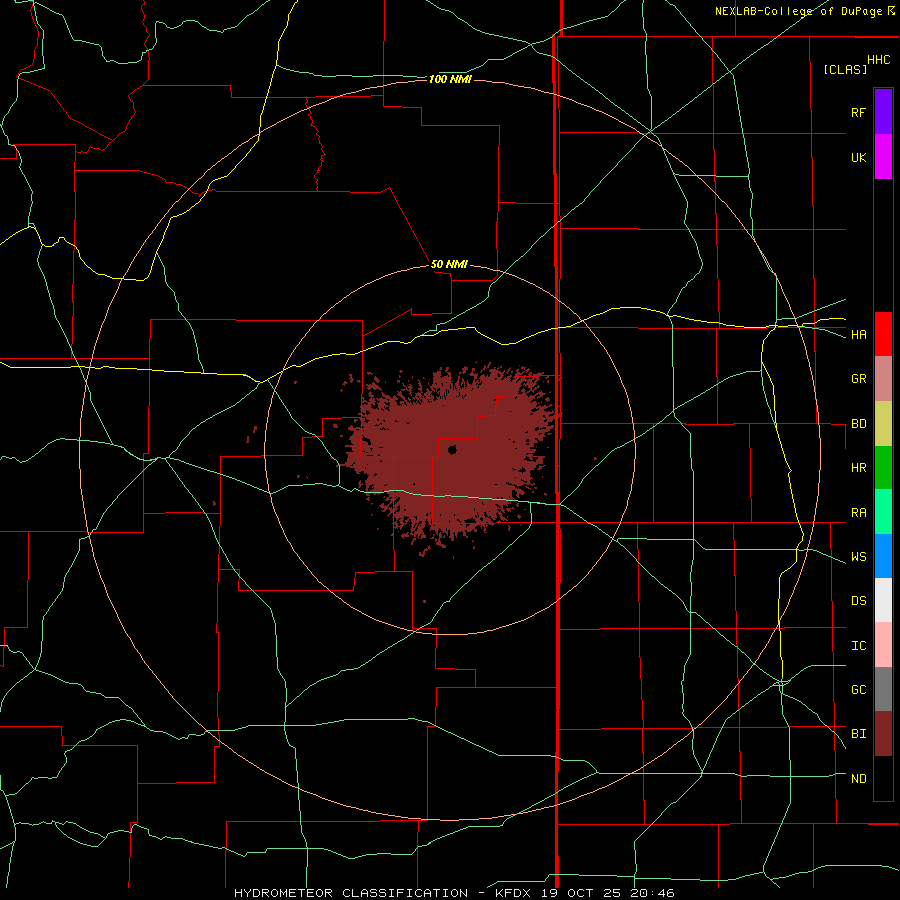Select the WS blue legend swatch
The width and height of the screenshot is (900, 900).
click(883, 556)
